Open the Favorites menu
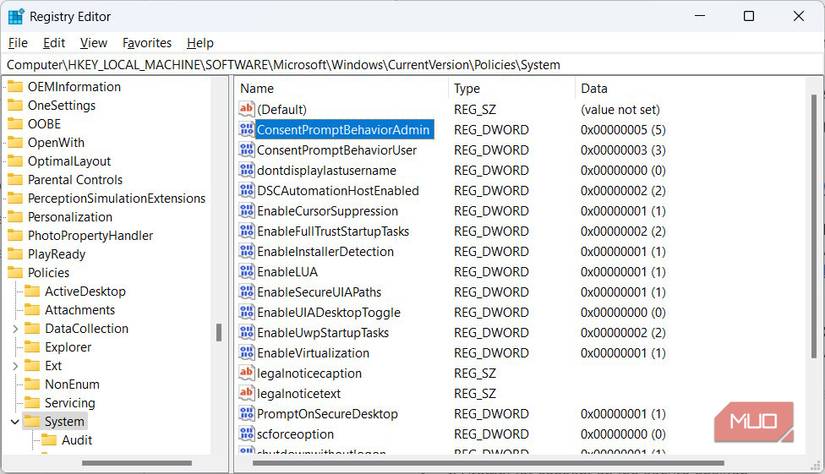The width and height of the screenshot is (825, 474). point(147,43)
